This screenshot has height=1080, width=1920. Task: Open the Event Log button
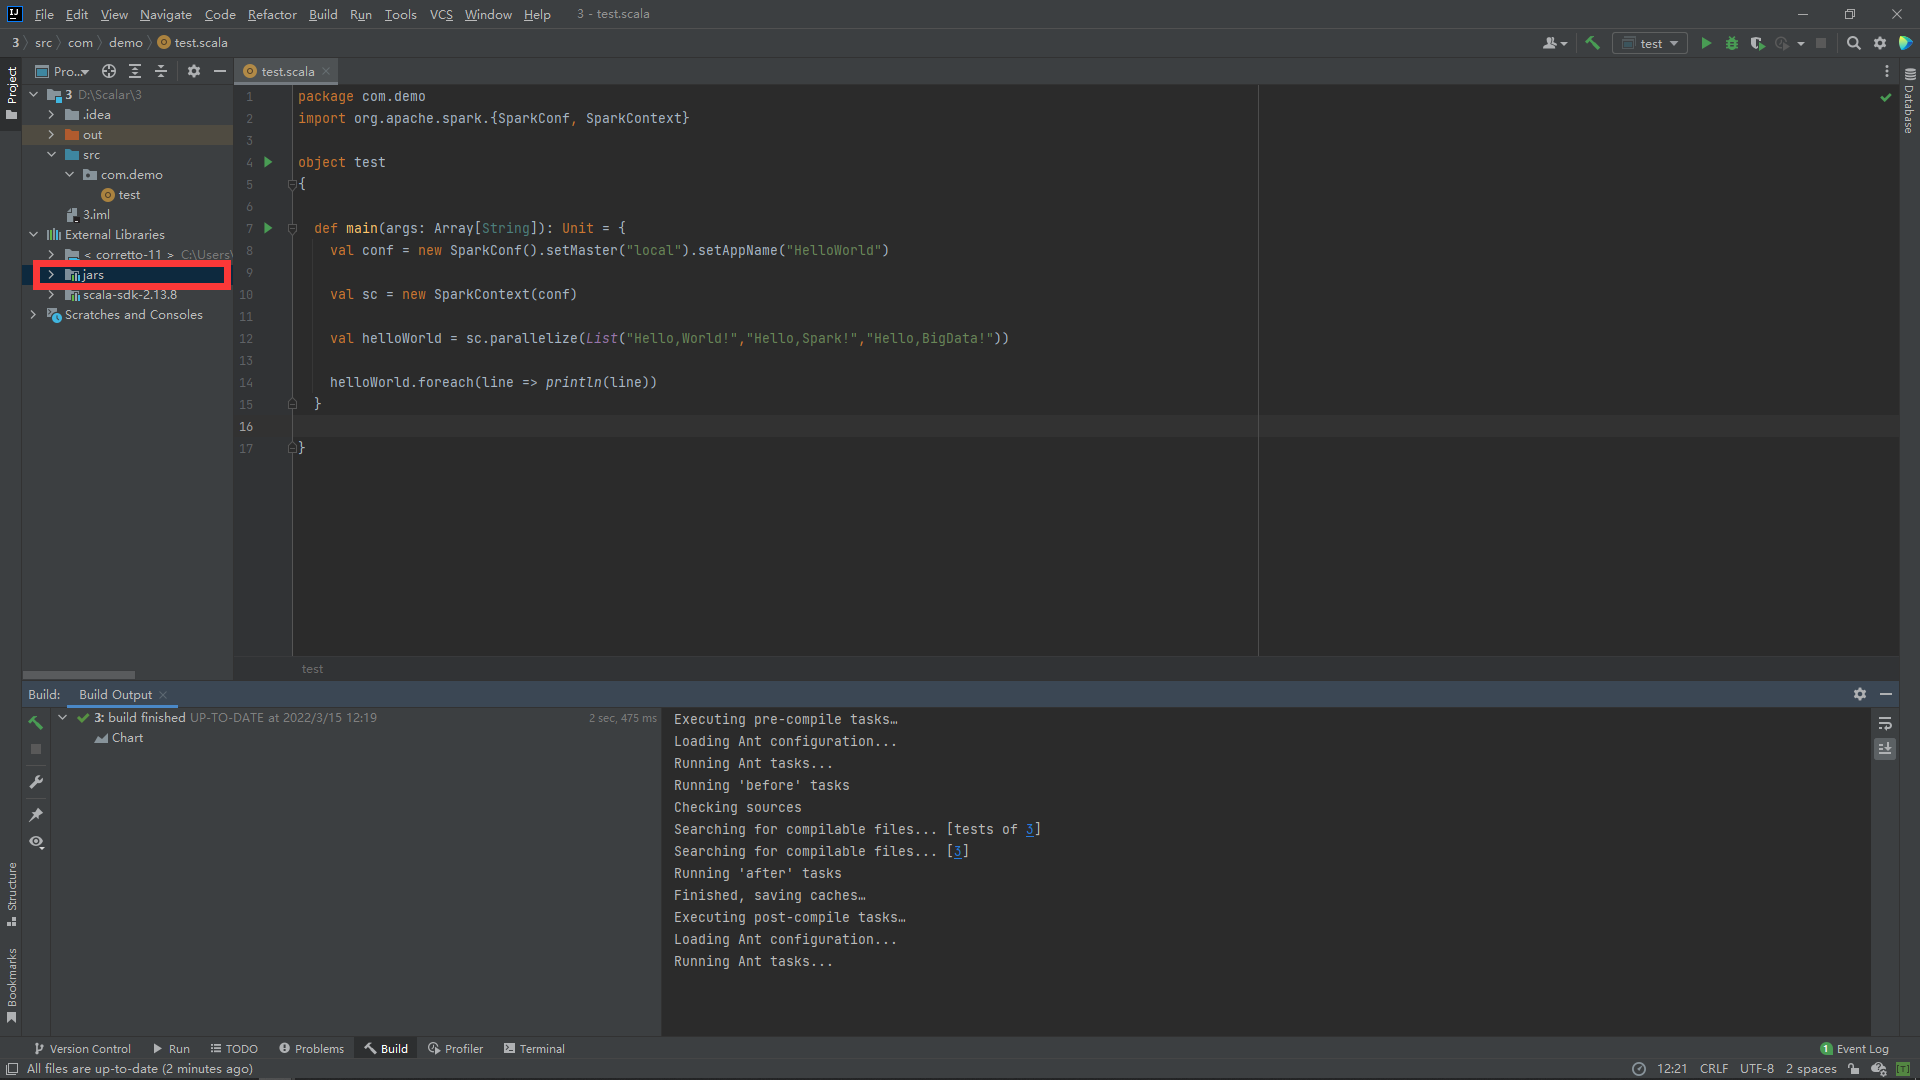pyautogui.click(x=1855, y=1048)
